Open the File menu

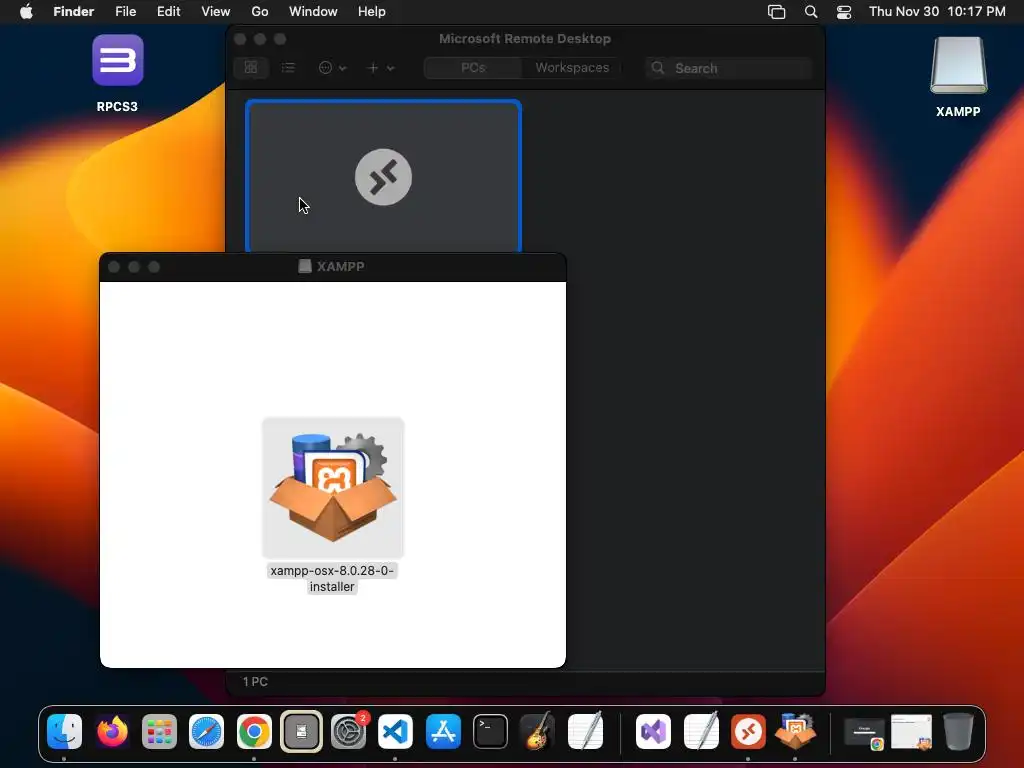(125, 12)
